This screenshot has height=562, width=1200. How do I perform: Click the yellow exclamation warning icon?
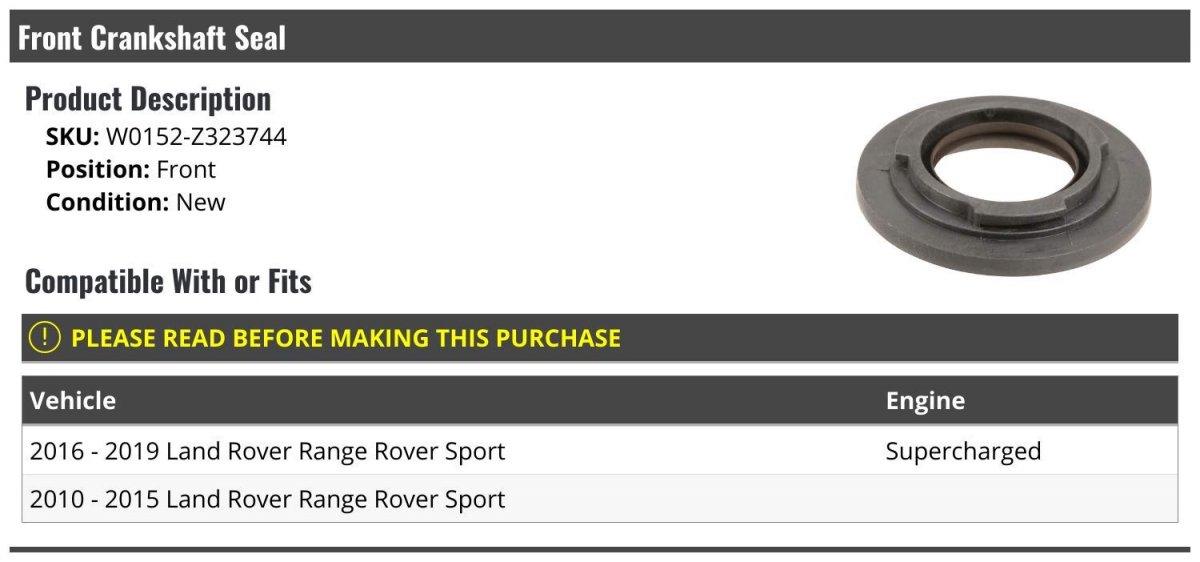point(45,338)
